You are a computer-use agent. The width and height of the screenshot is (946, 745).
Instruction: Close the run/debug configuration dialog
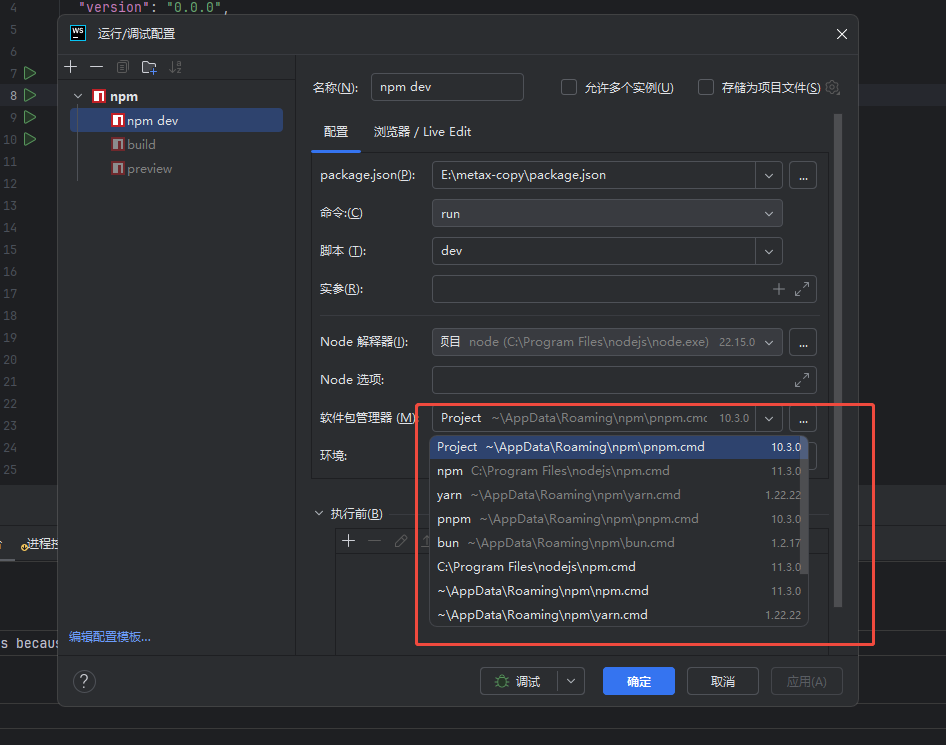[842, 34]
